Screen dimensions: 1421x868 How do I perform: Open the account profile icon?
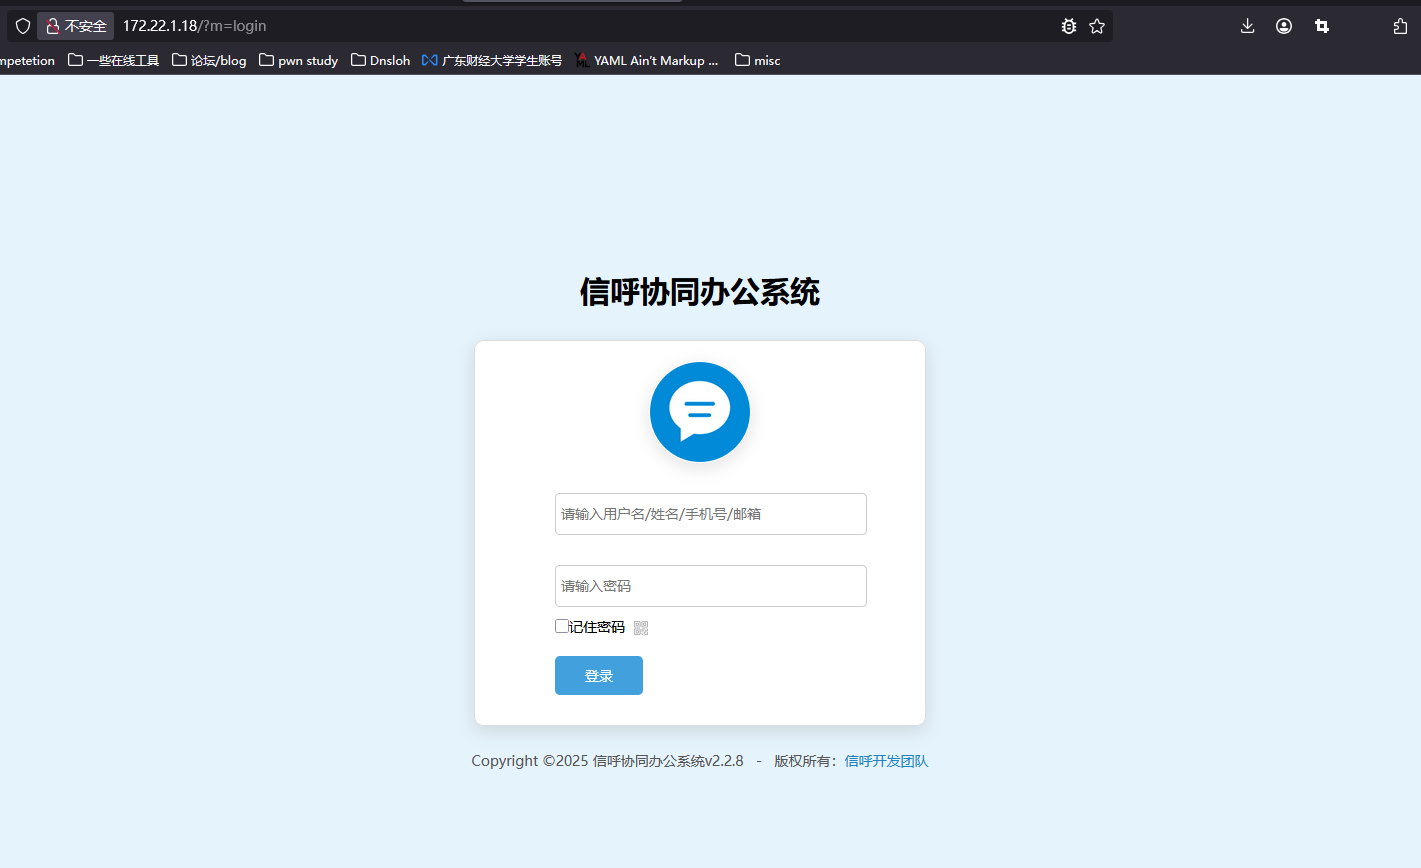[x=1284, y=26]
